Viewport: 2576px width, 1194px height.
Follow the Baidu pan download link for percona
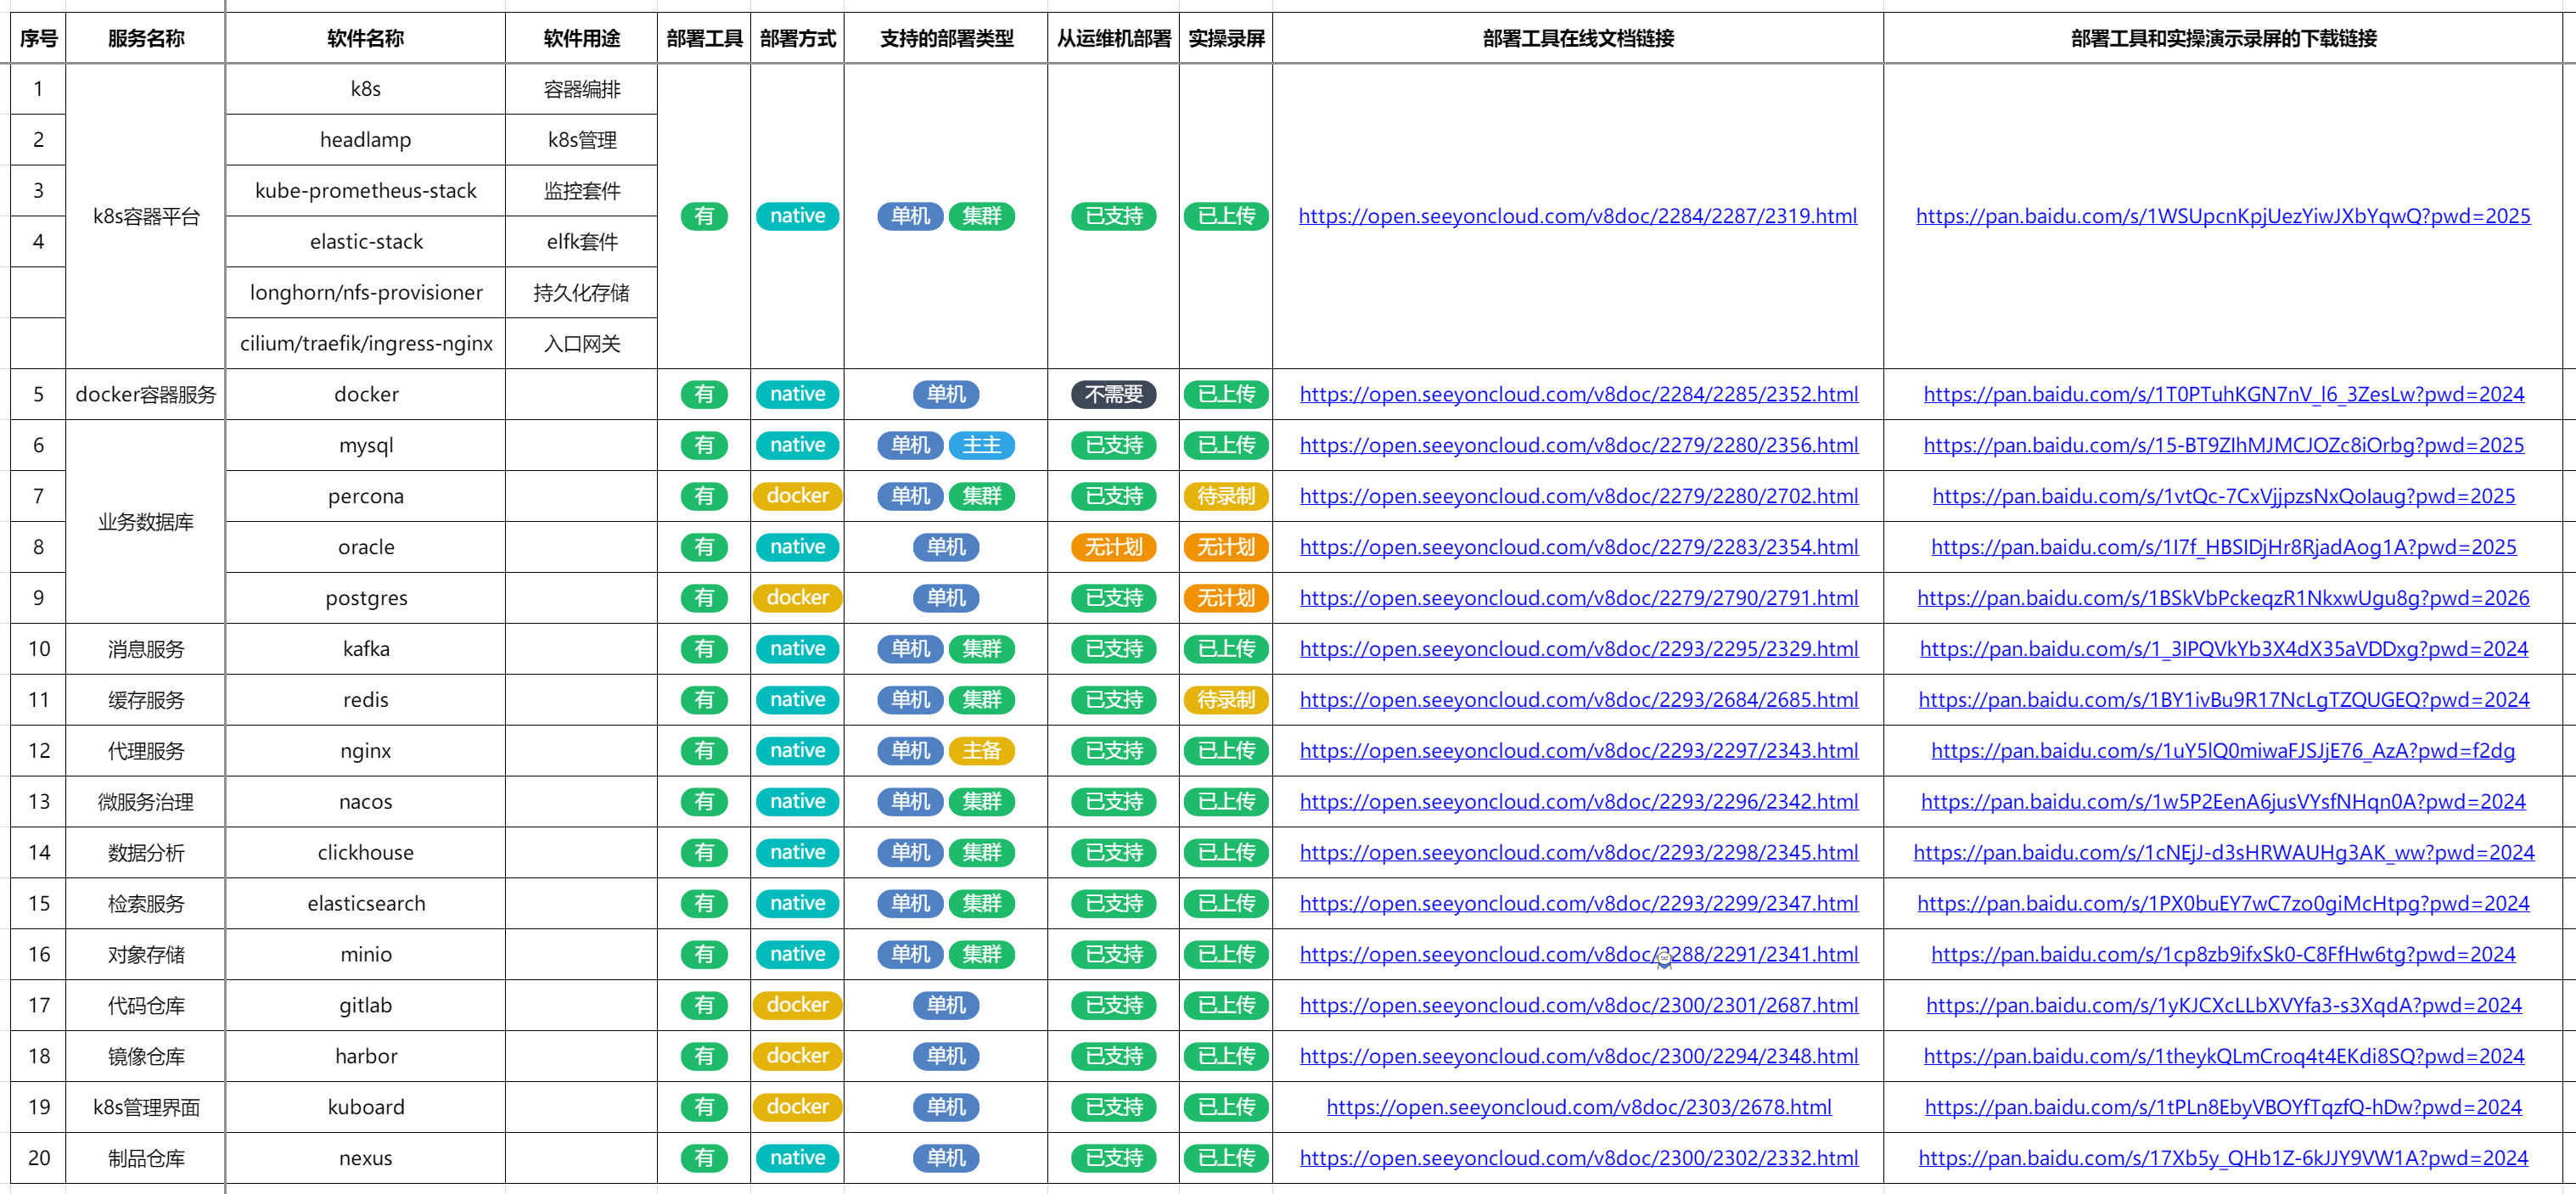(2223, 496)
